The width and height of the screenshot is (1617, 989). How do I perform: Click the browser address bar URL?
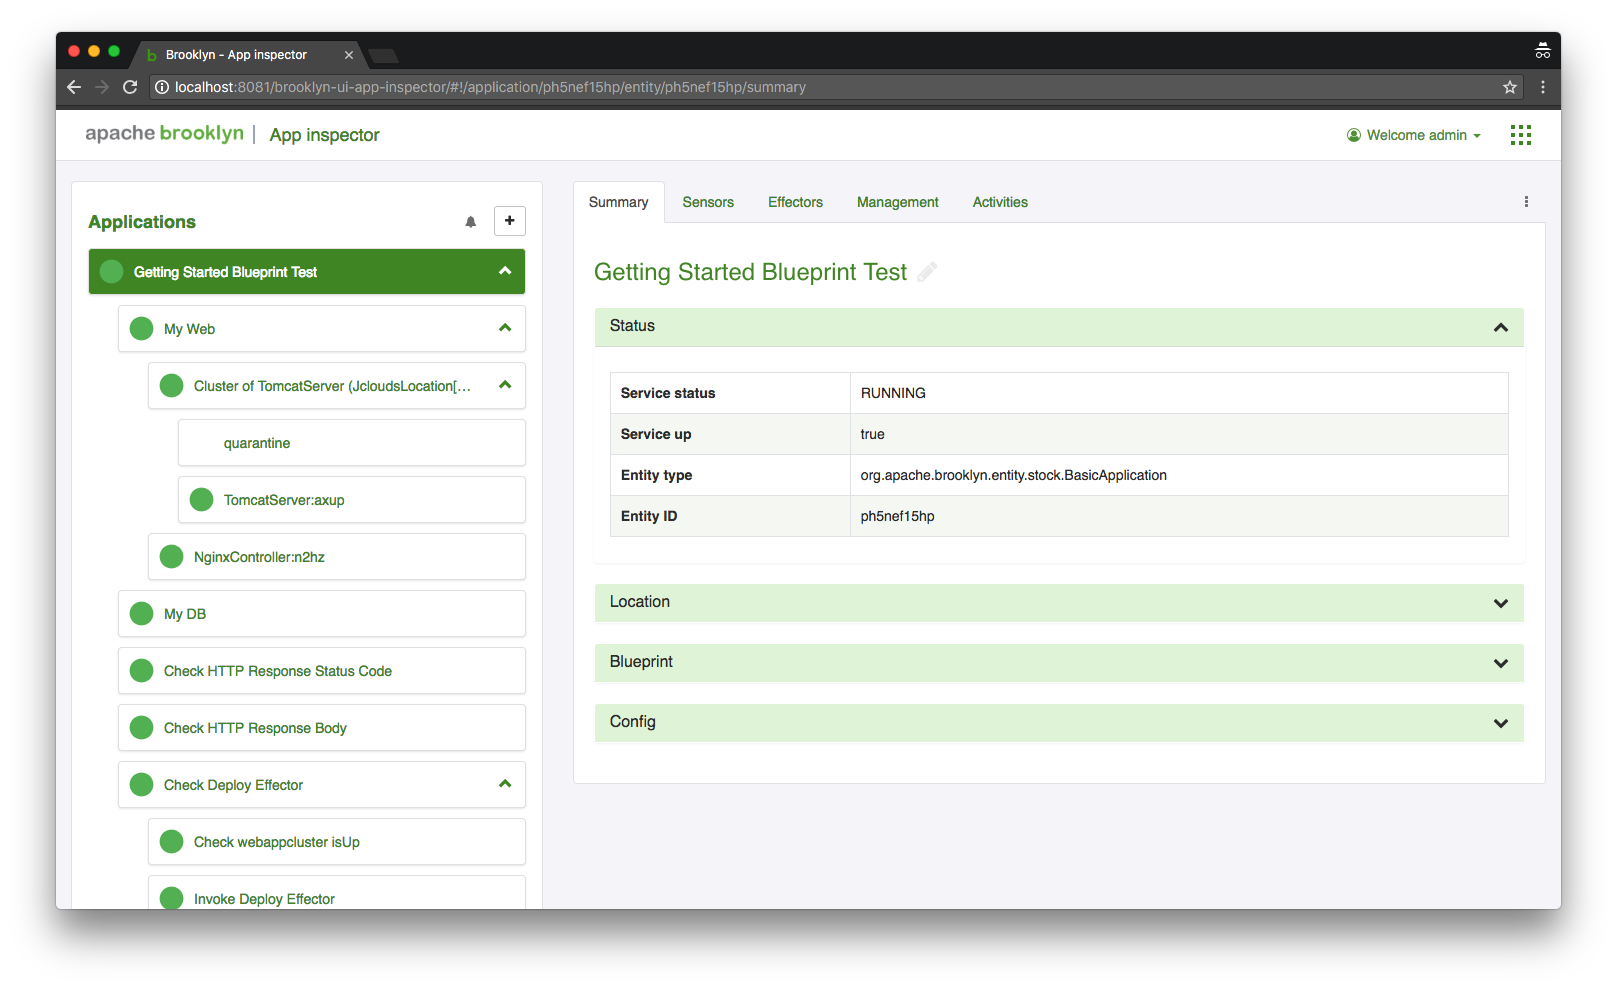point(490,87)
